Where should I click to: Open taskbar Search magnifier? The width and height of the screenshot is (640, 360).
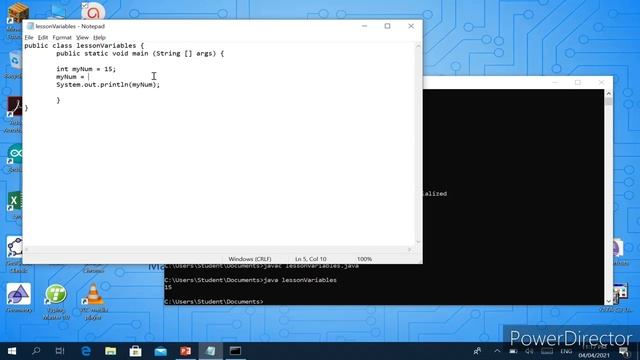click(x=36, y=351)
